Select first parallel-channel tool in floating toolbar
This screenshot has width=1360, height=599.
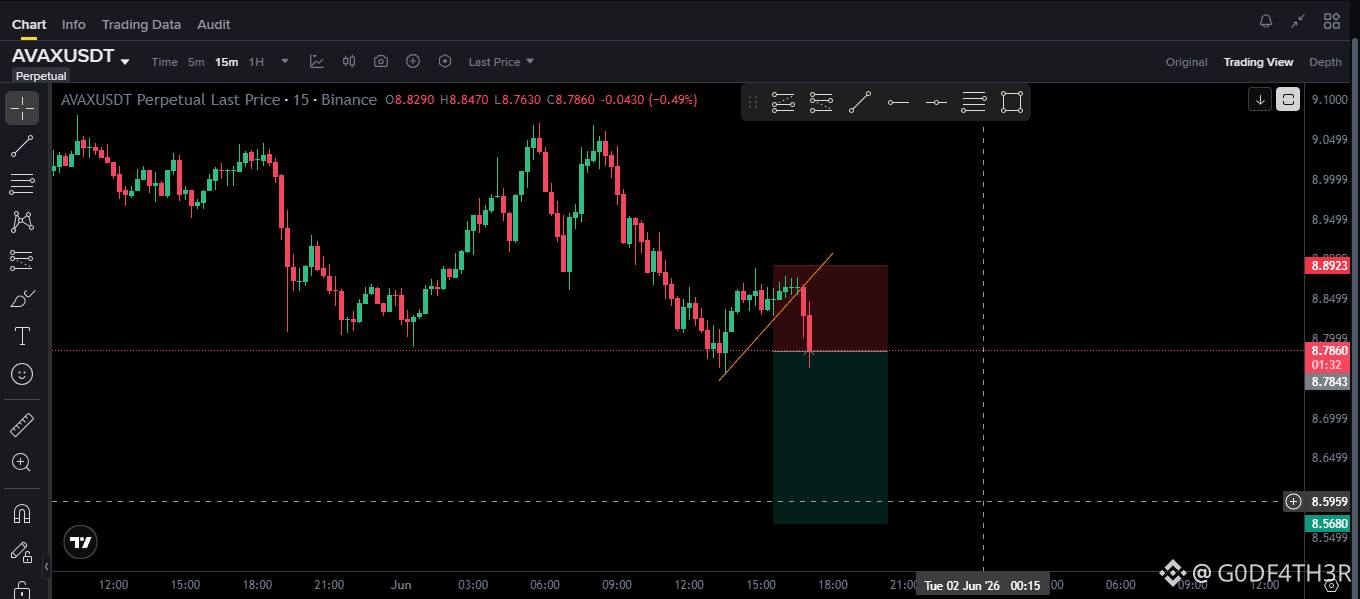[x=783, y=102]
